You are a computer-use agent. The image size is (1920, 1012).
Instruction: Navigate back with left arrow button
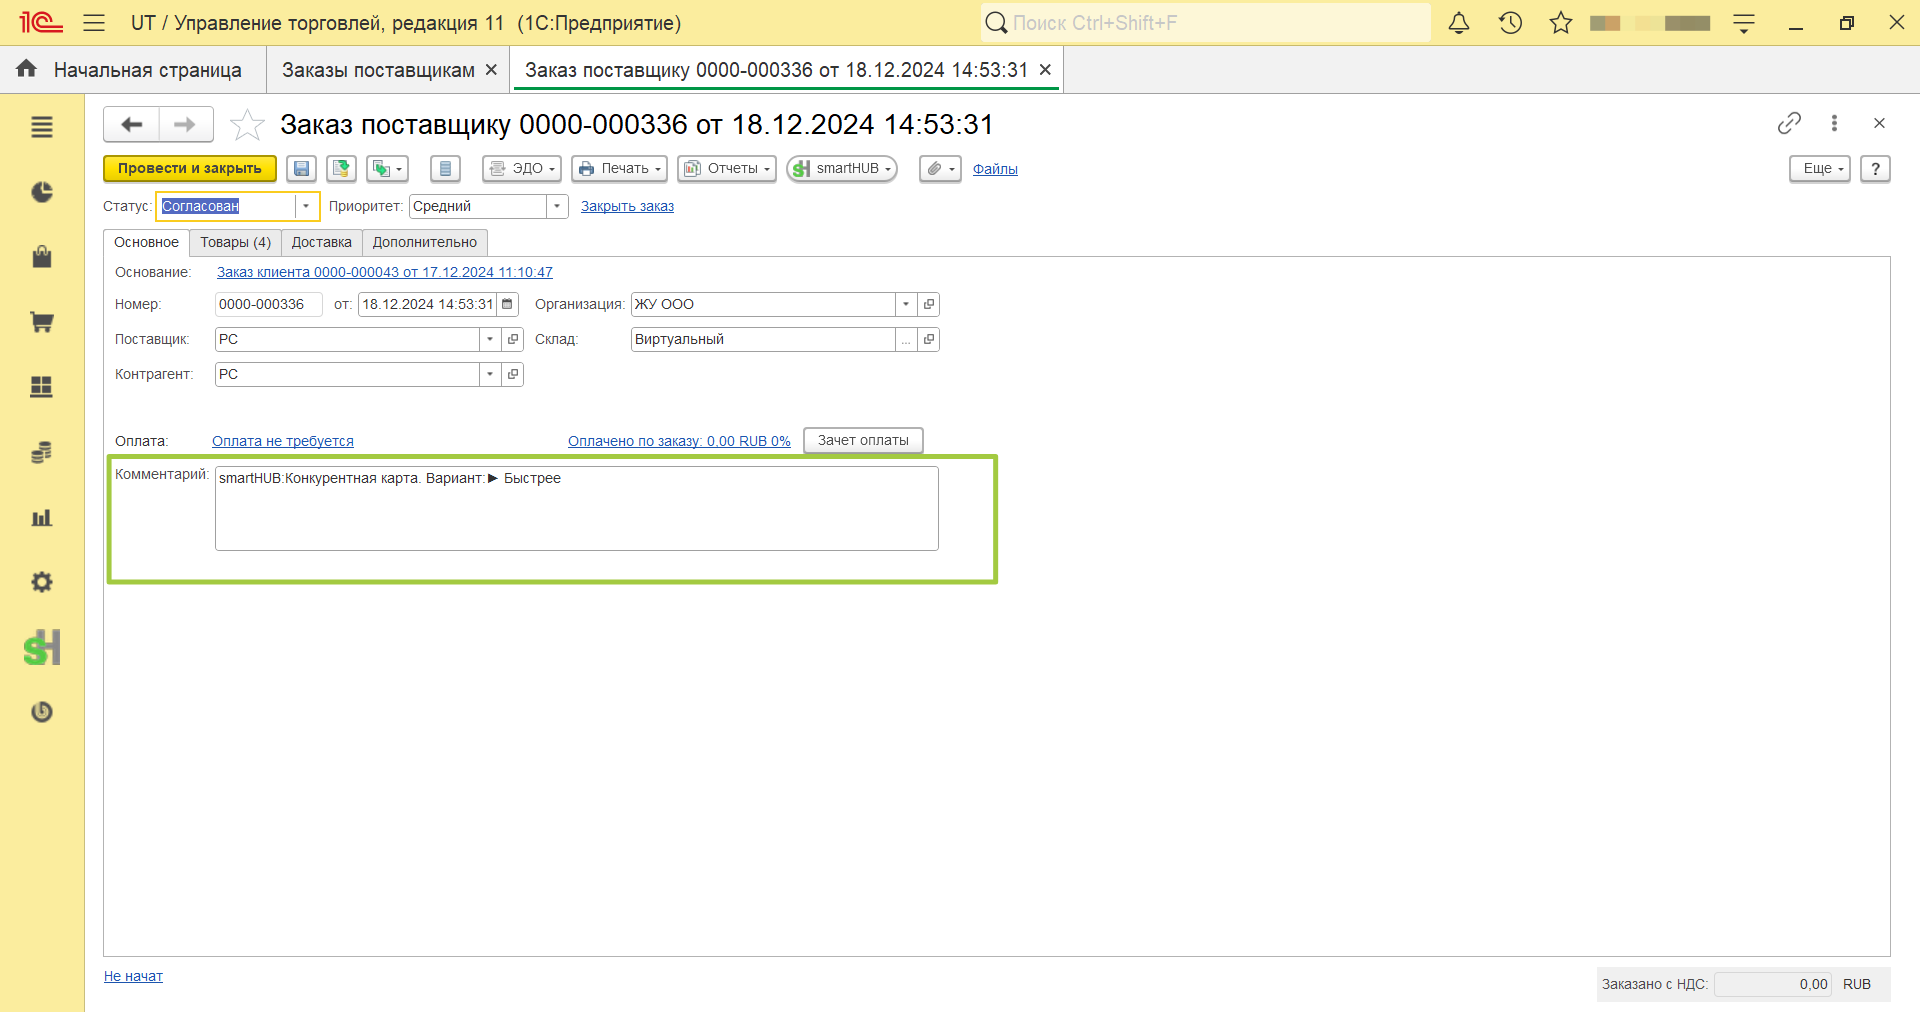[x=132, y=124]
